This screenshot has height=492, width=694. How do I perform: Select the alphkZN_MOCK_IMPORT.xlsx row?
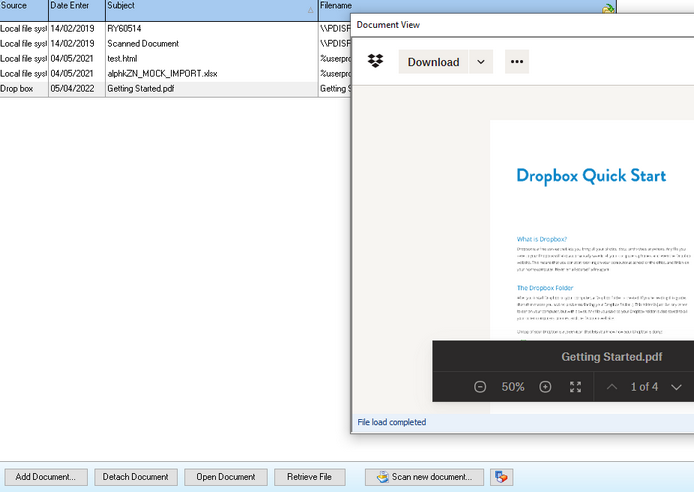[175, 74]
